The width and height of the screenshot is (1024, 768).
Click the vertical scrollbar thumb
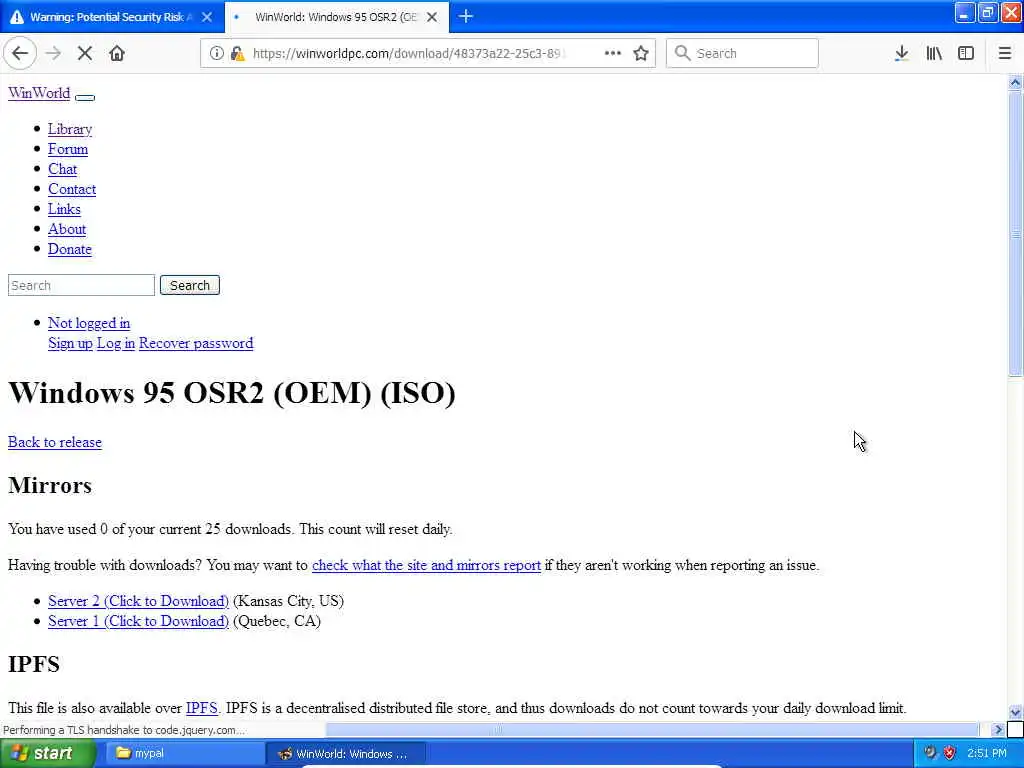(1015, 234)
